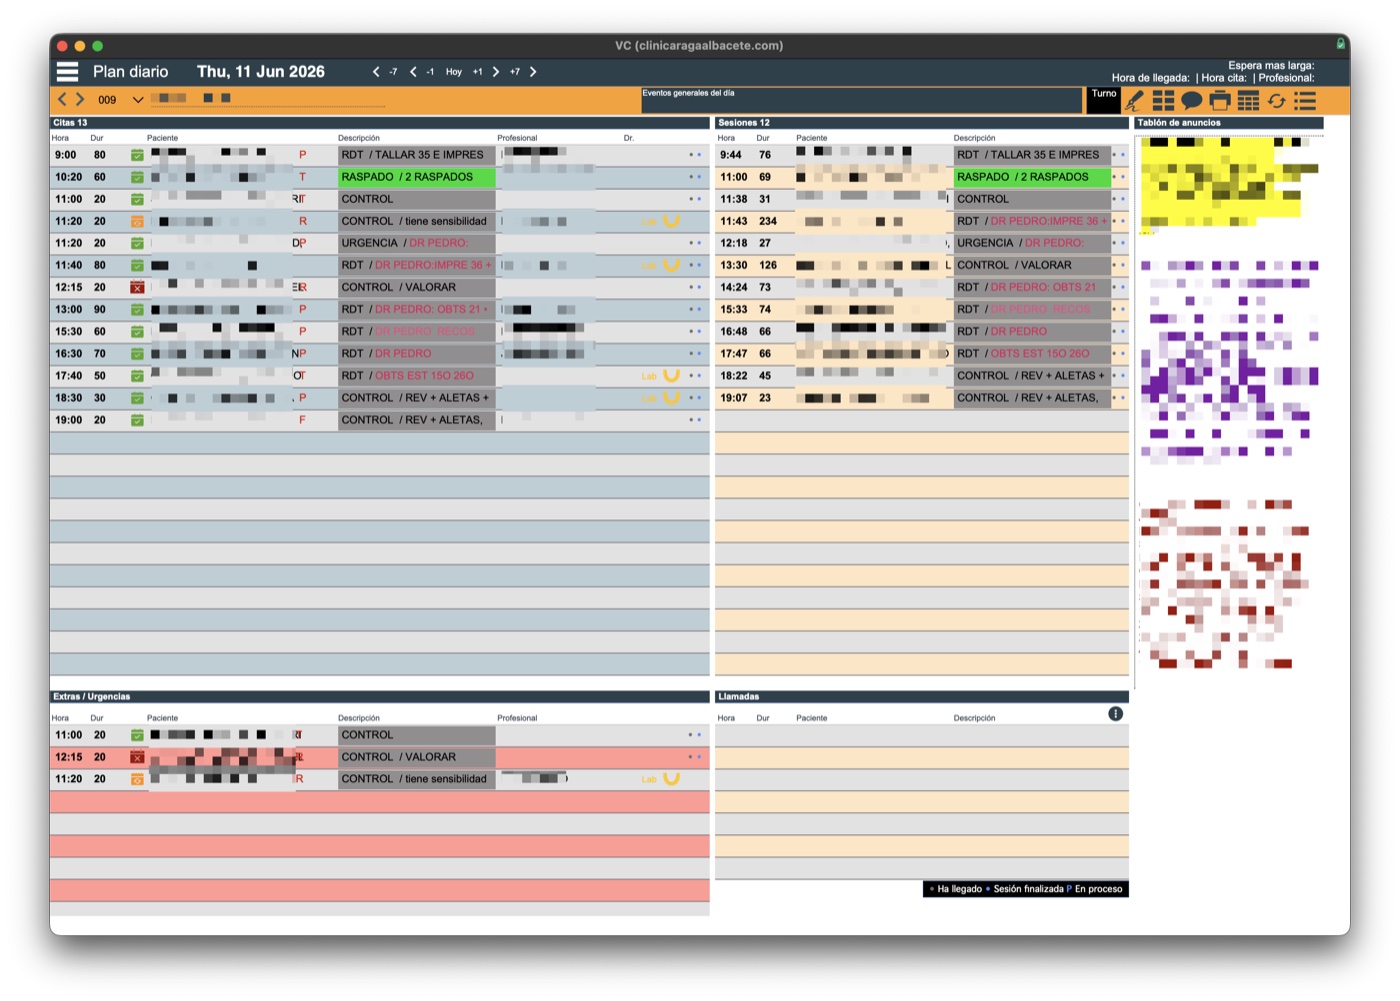Screen dimensions: 1400x1001
Task: Open the grid view icon
Action: pyautogui.click(x=1163, y=101)
